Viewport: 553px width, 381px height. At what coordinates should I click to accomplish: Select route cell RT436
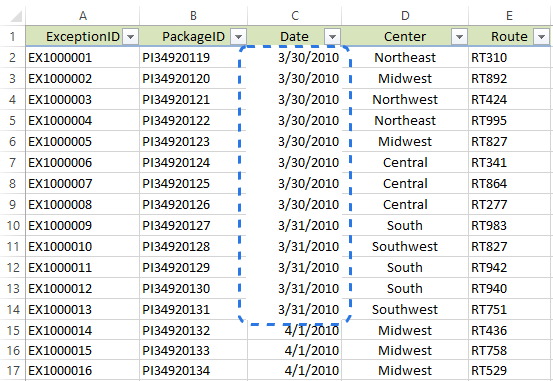pos(510,330)
